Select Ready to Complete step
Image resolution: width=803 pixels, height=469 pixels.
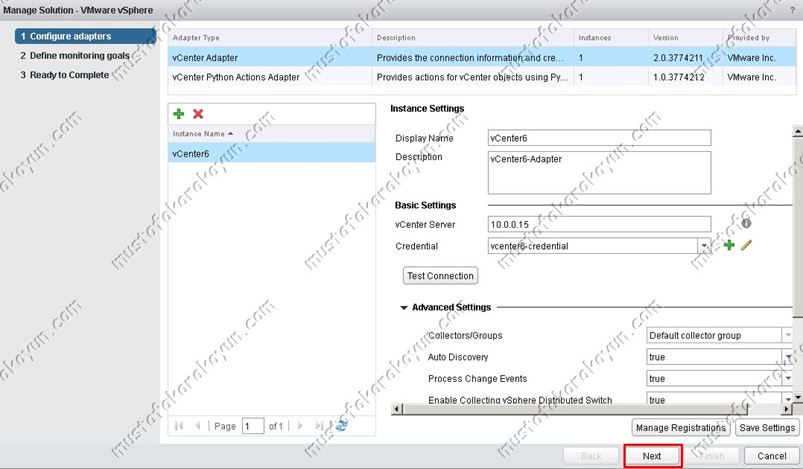tap(65, 75)
